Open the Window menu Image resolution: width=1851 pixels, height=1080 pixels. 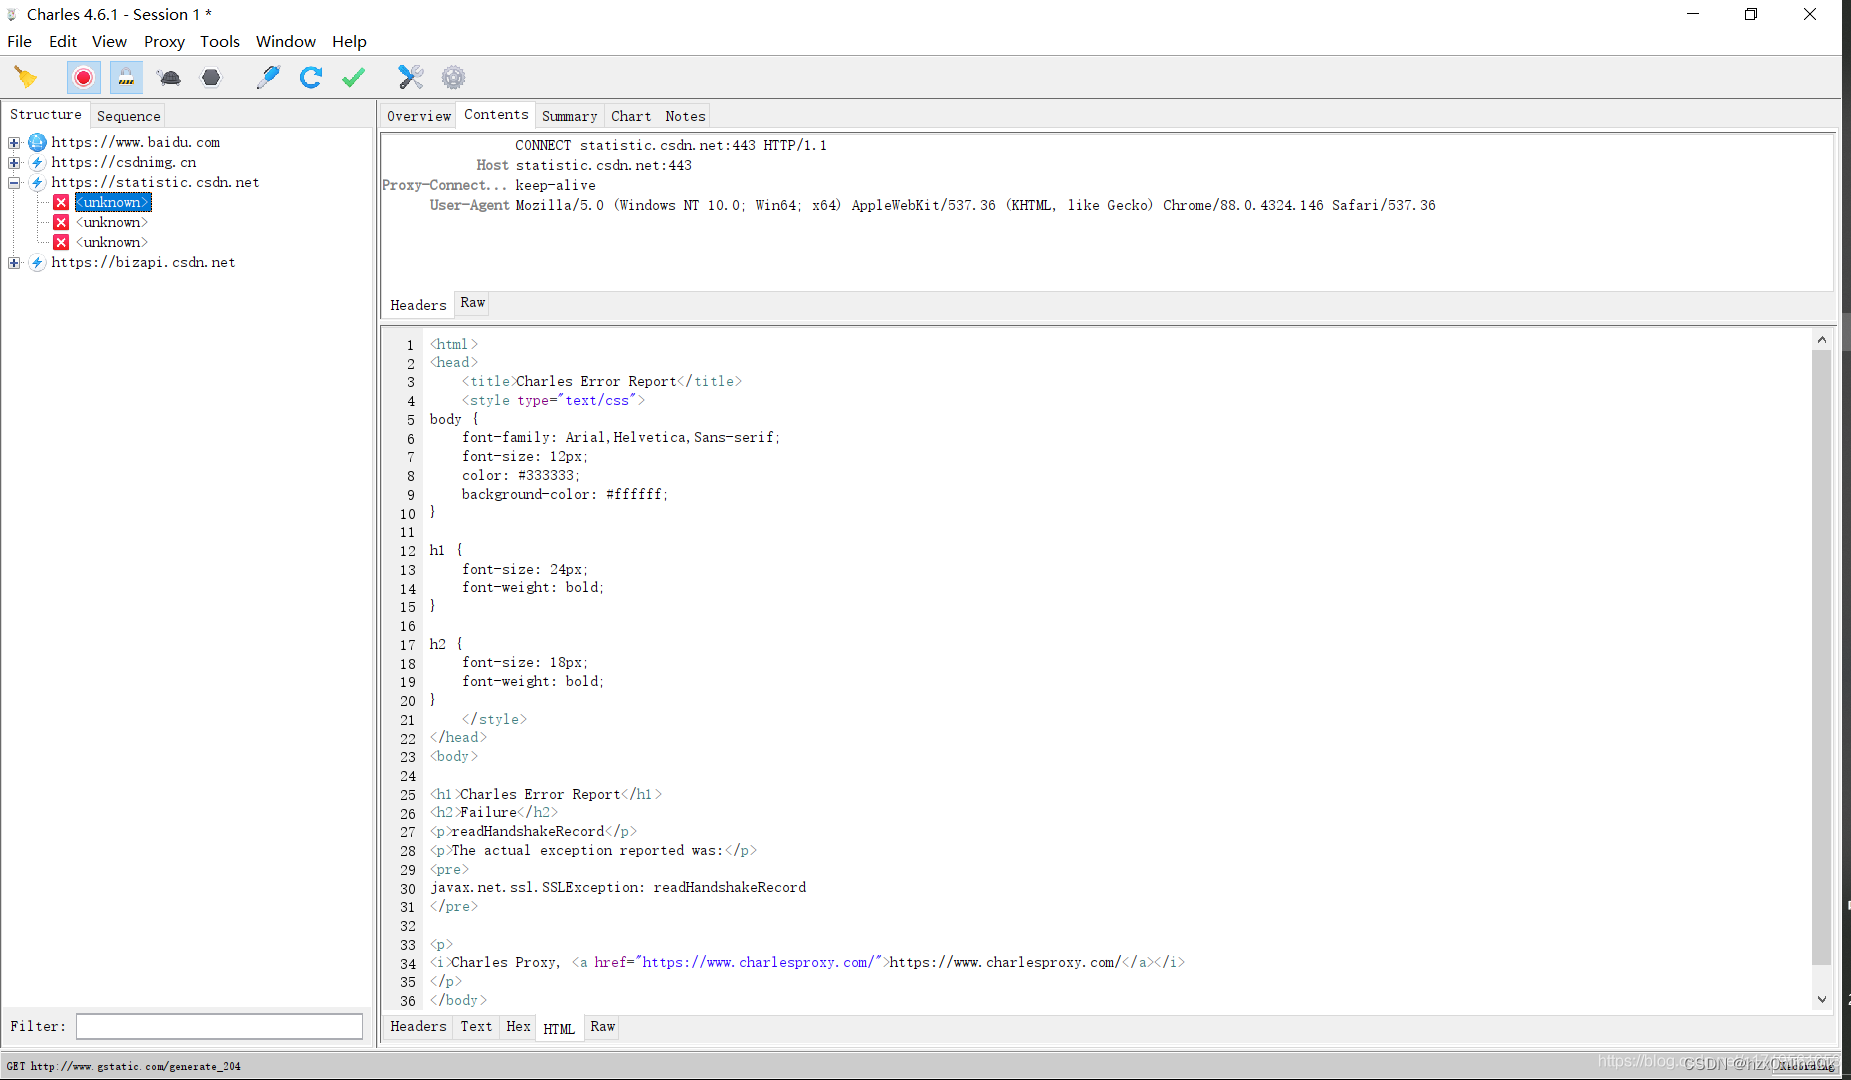pyautogui.click(x=286, y=41)
